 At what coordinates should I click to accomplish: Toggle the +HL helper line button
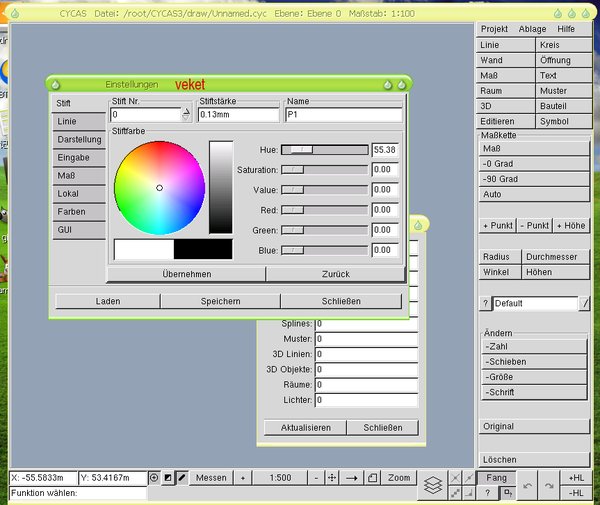[577, 478]
